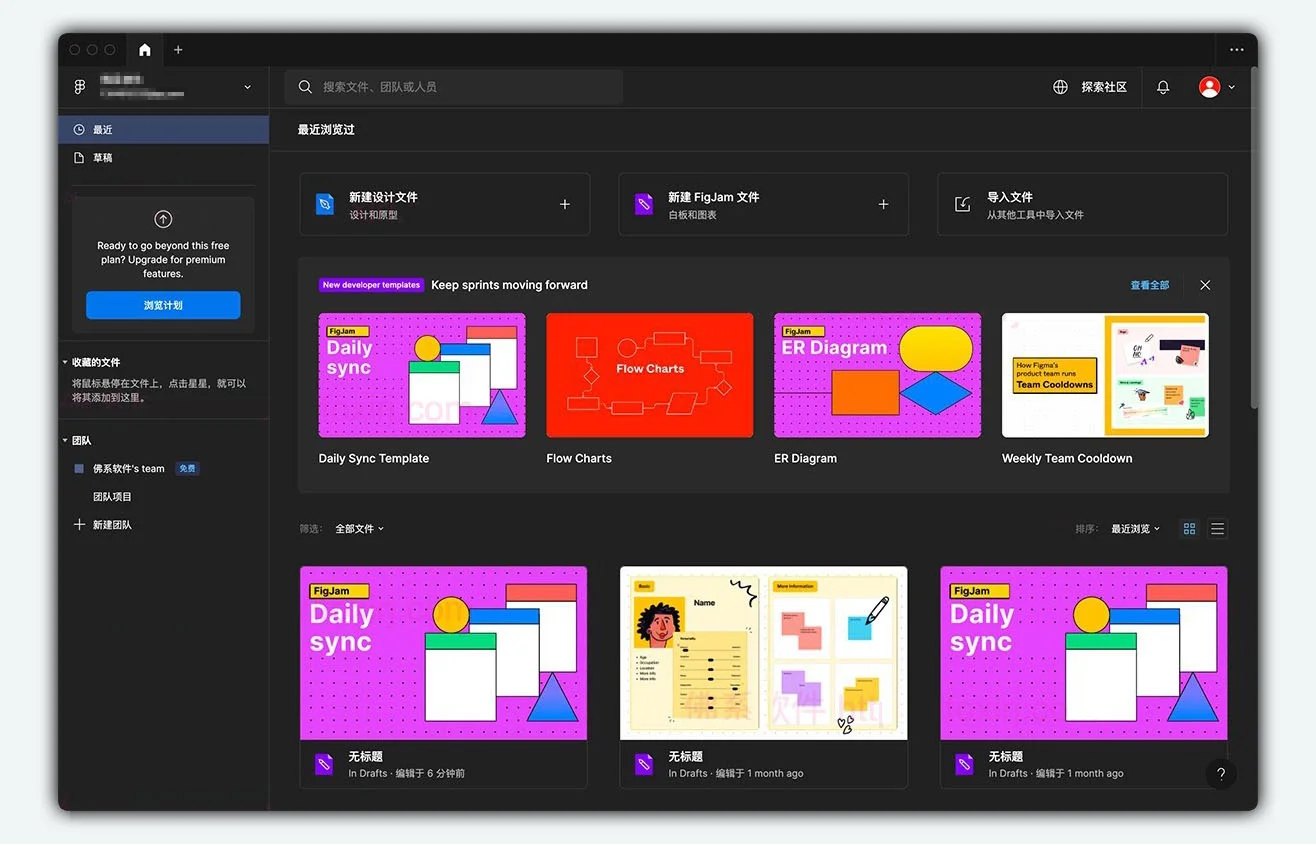The height and width of the screenshot is (844, 1316).
Task: Click the Figma logo in sidebar
Action: [x=80, y=87]
